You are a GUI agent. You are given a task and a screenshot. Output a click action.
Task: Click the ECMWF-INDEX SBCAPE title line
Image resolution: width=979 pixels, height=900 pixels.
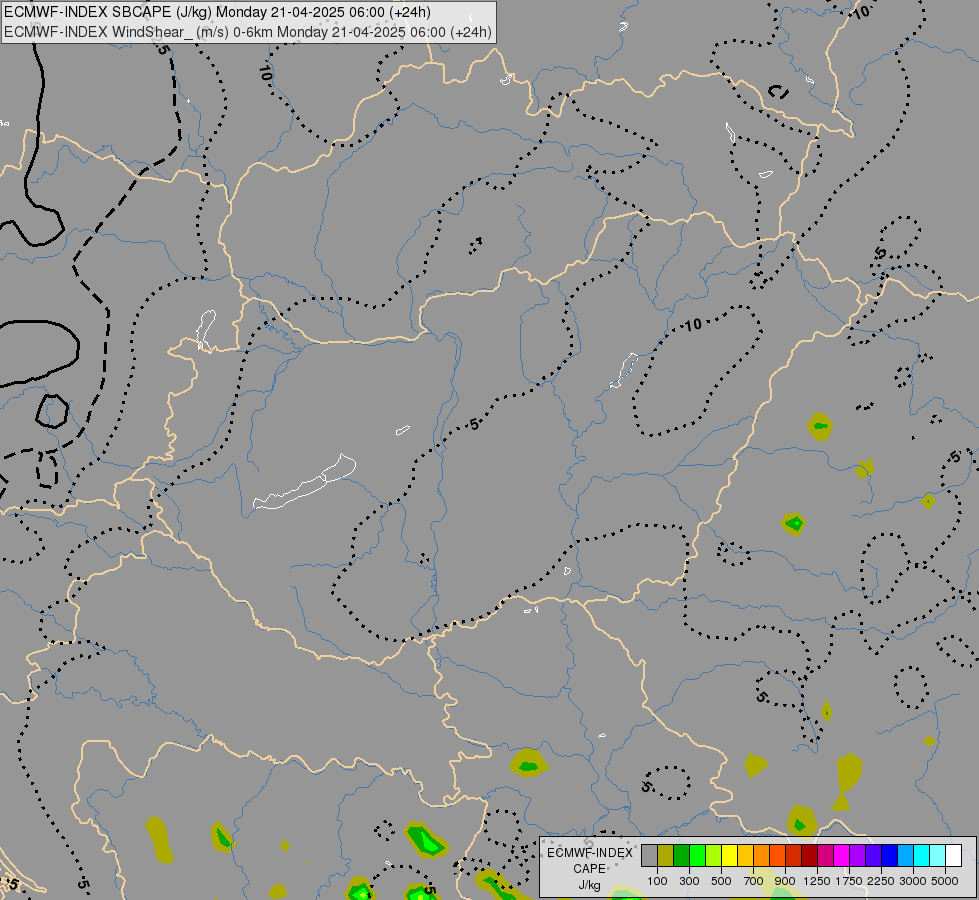pos(217,12)
